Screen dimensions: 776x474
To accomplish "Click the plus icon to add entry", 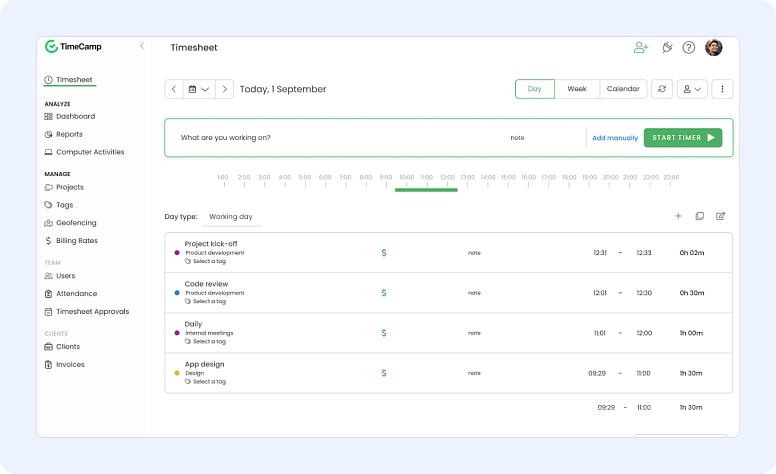I will click(678, 216).
